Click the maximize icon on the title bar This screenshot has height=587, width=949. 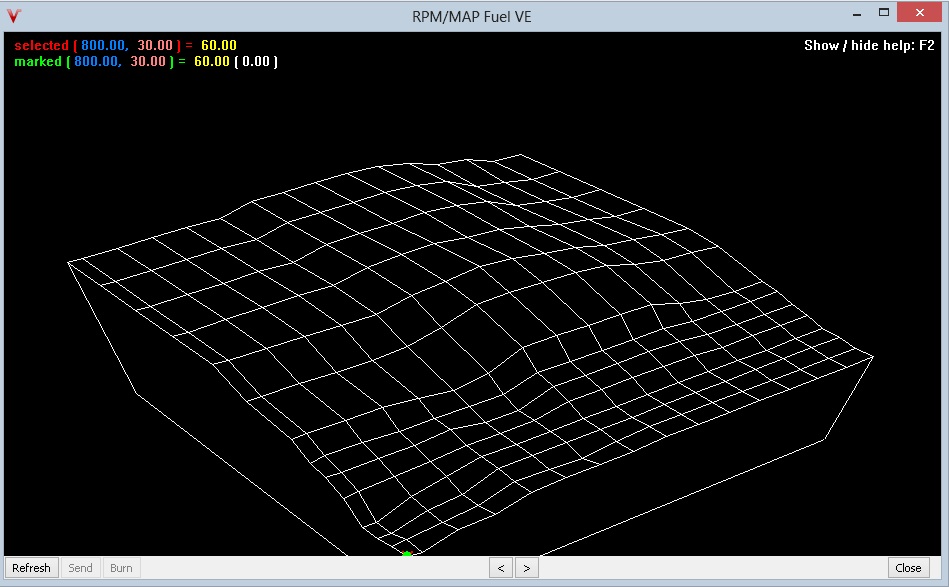[884, 13]
